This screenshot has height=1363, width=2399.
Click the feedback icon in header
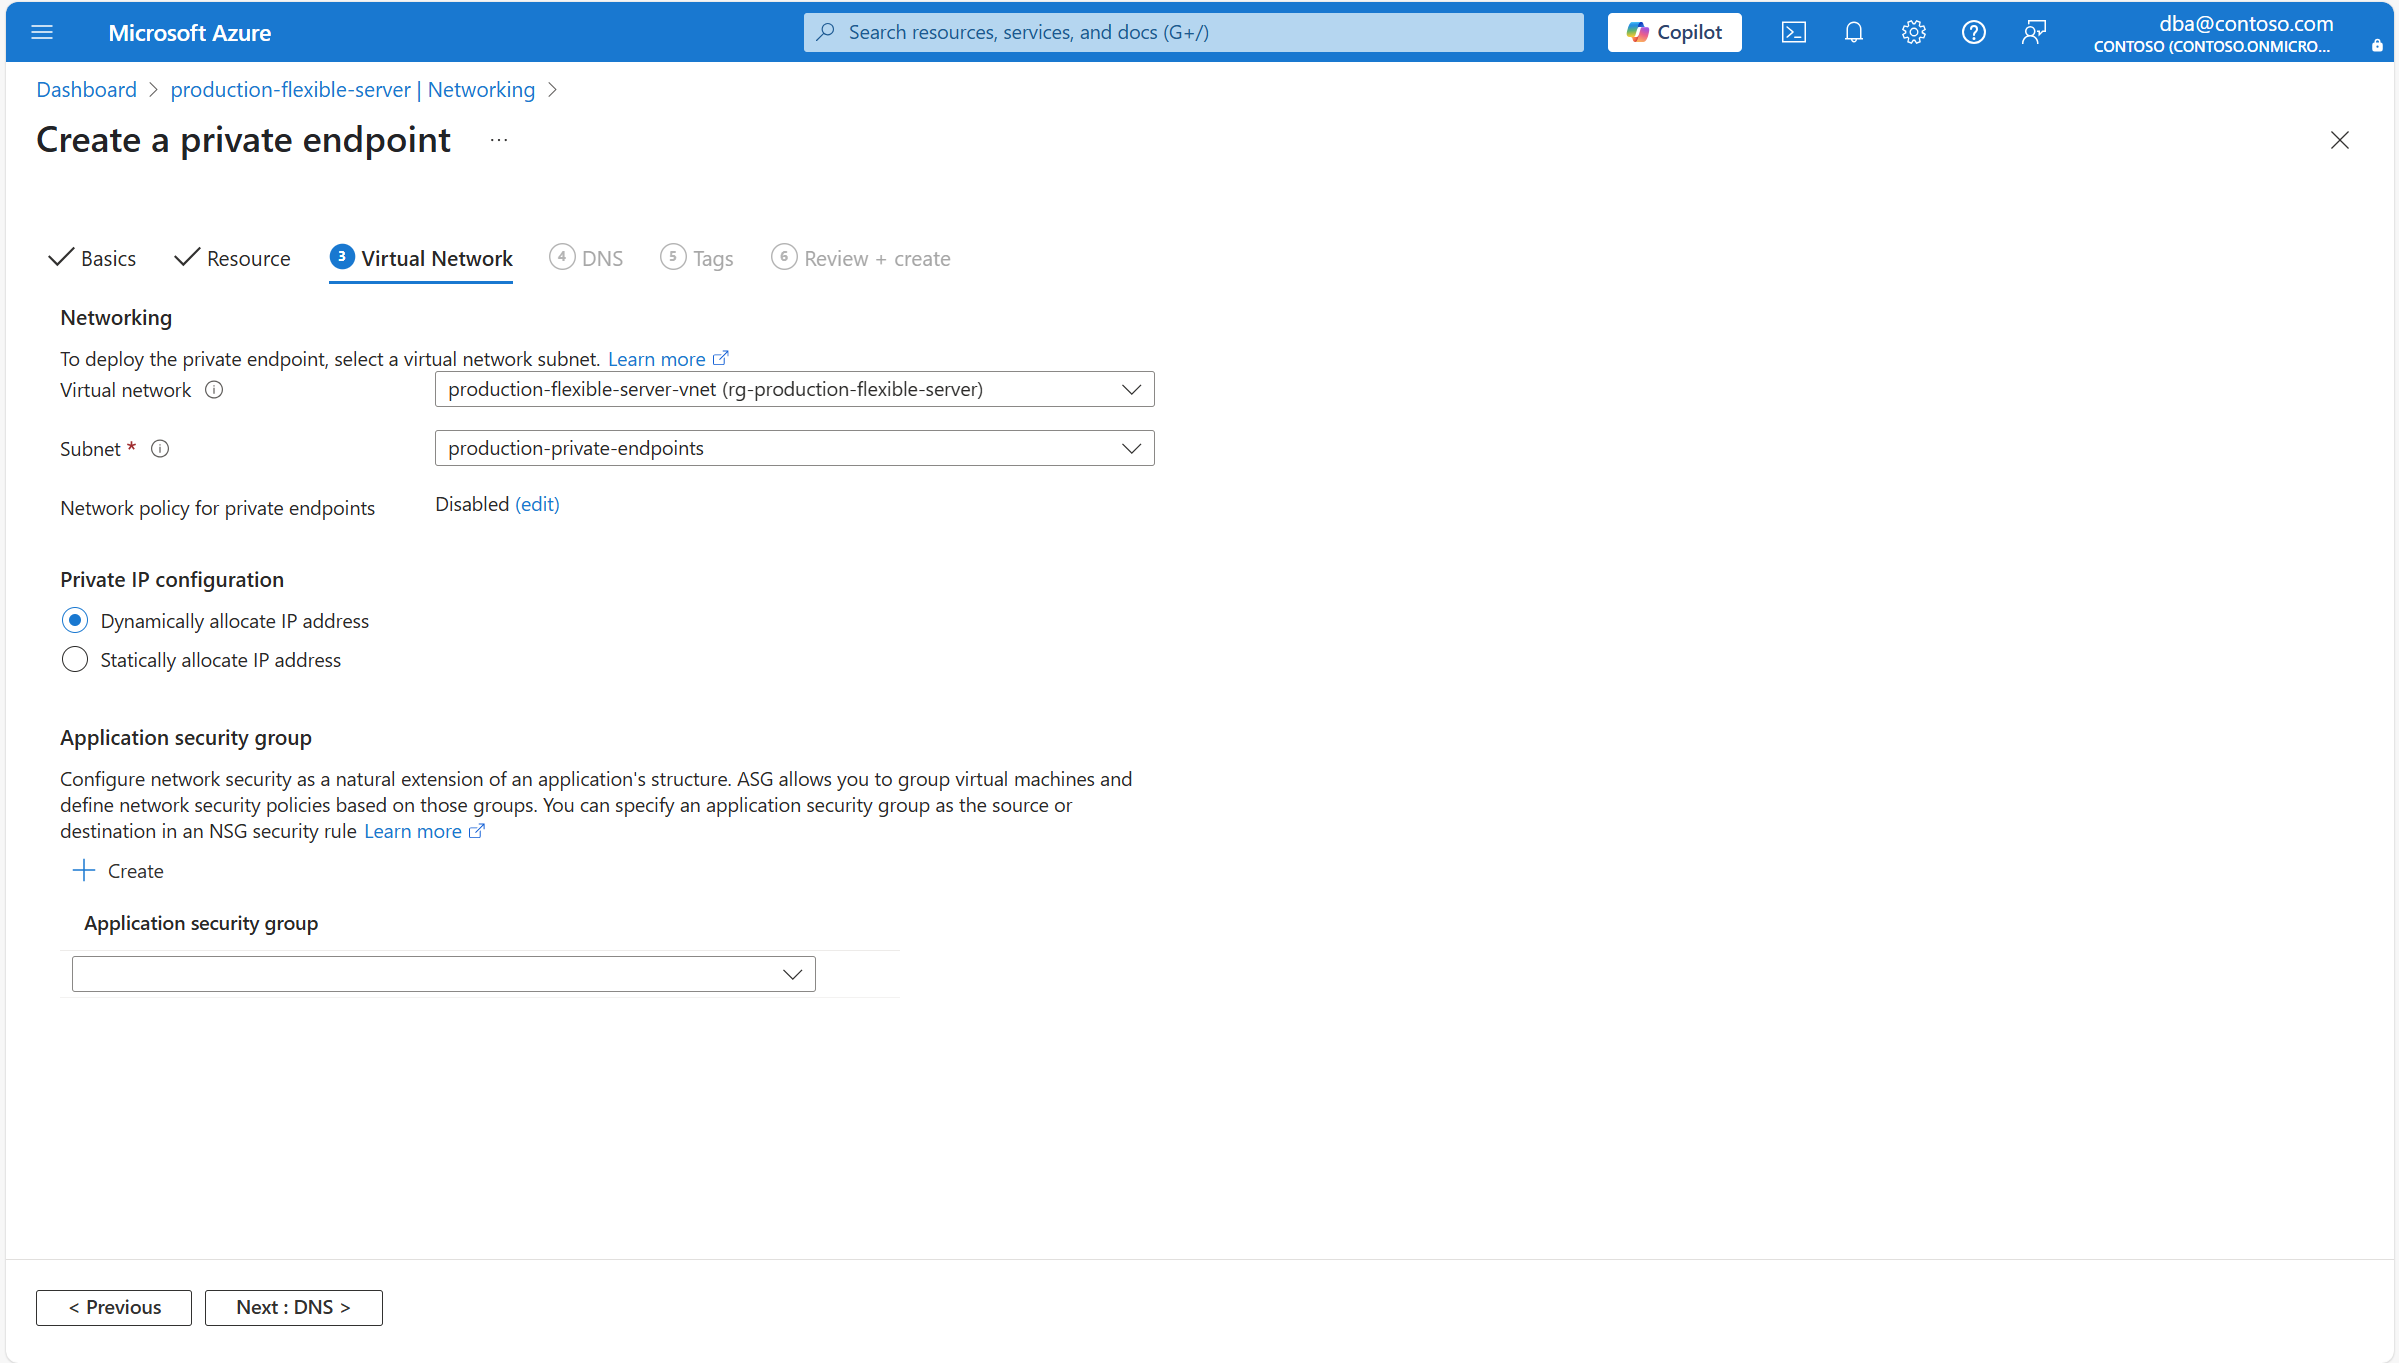pos(2033,32)
